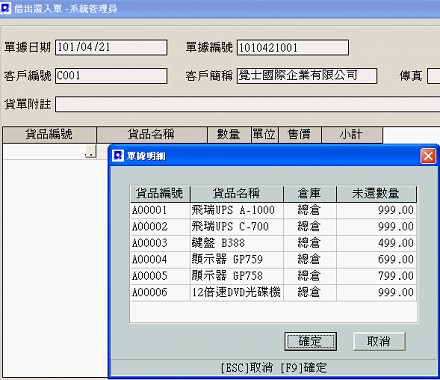This screenshot has width=440, height=380.
Task: Click the dialog's 貨品編號 column header
Action: point(160,194)
